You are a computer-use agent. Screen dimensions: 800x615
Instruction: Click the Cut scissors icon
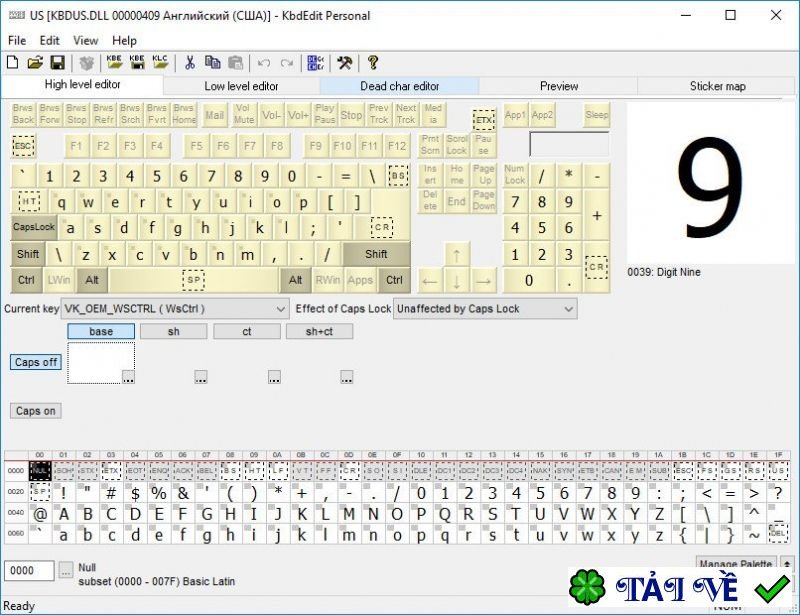click(190, 63)
